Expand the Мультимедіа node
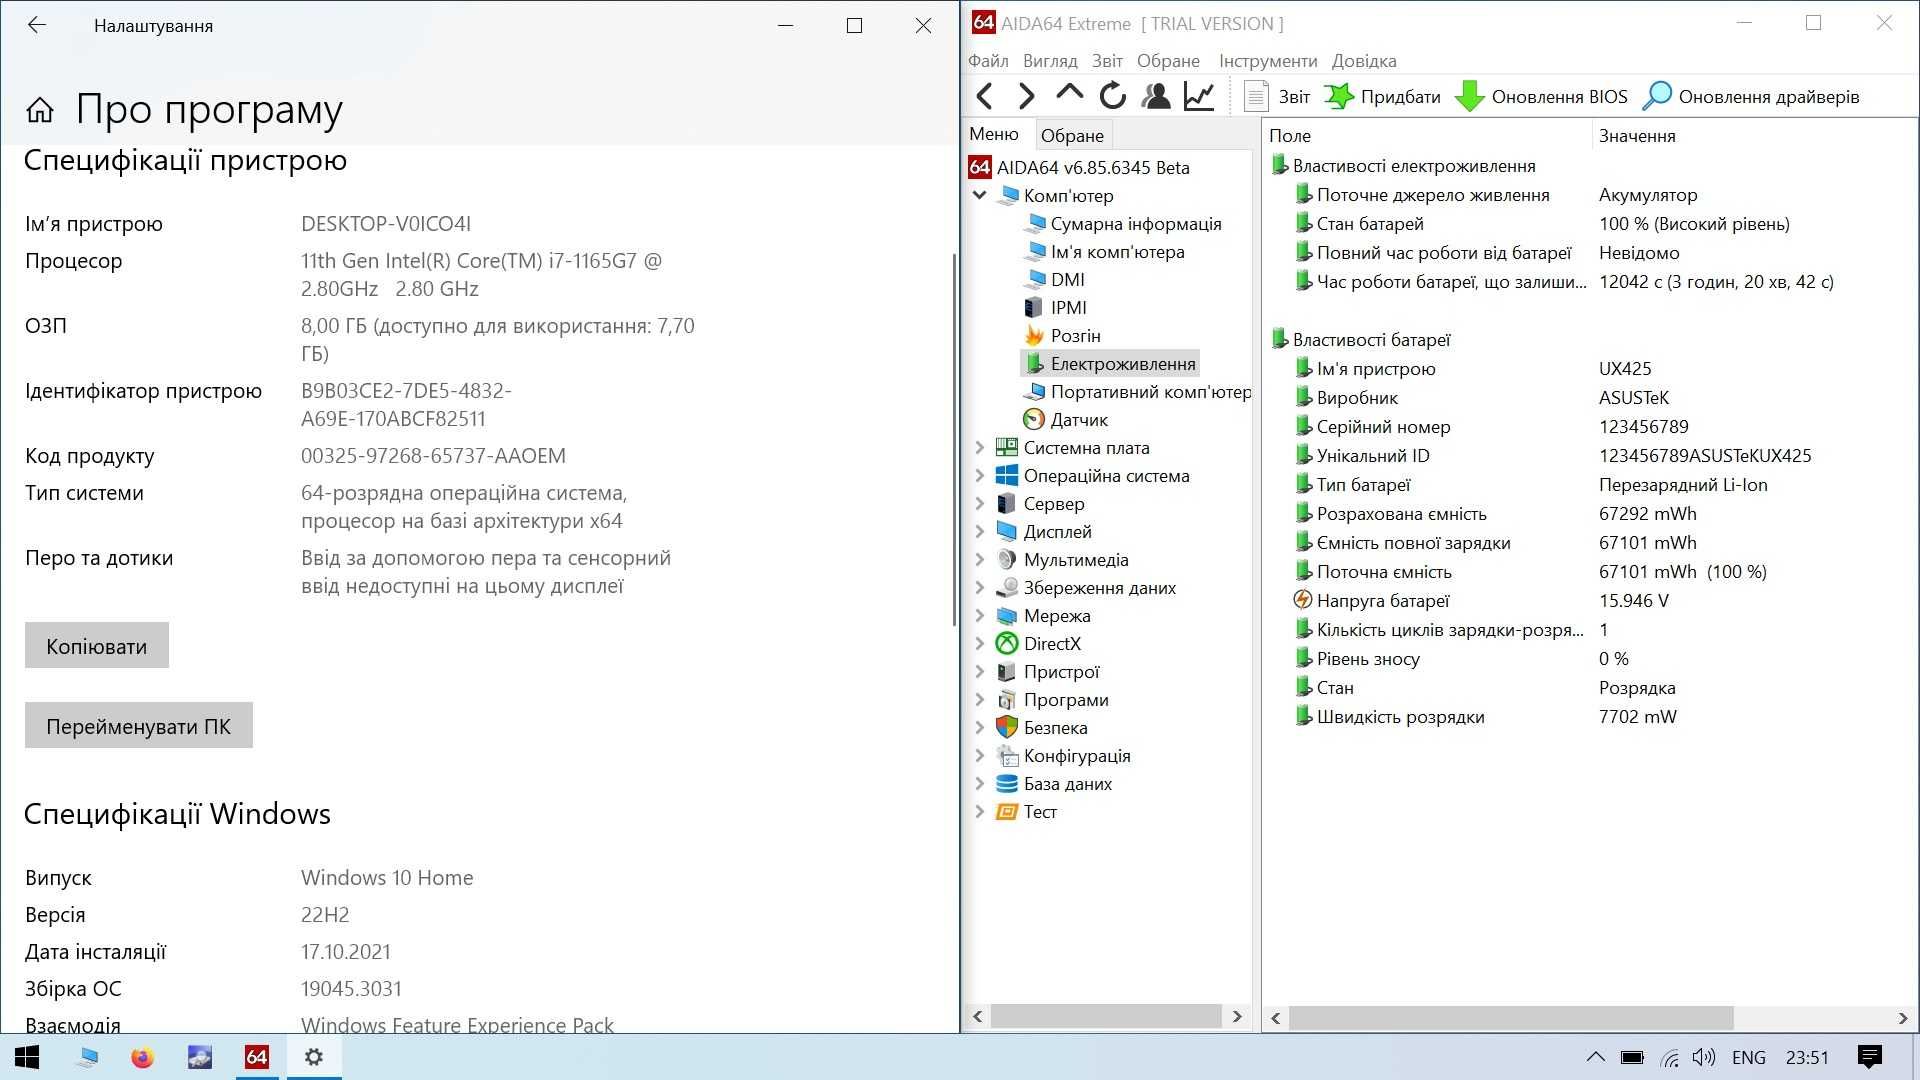 [979, 559]
